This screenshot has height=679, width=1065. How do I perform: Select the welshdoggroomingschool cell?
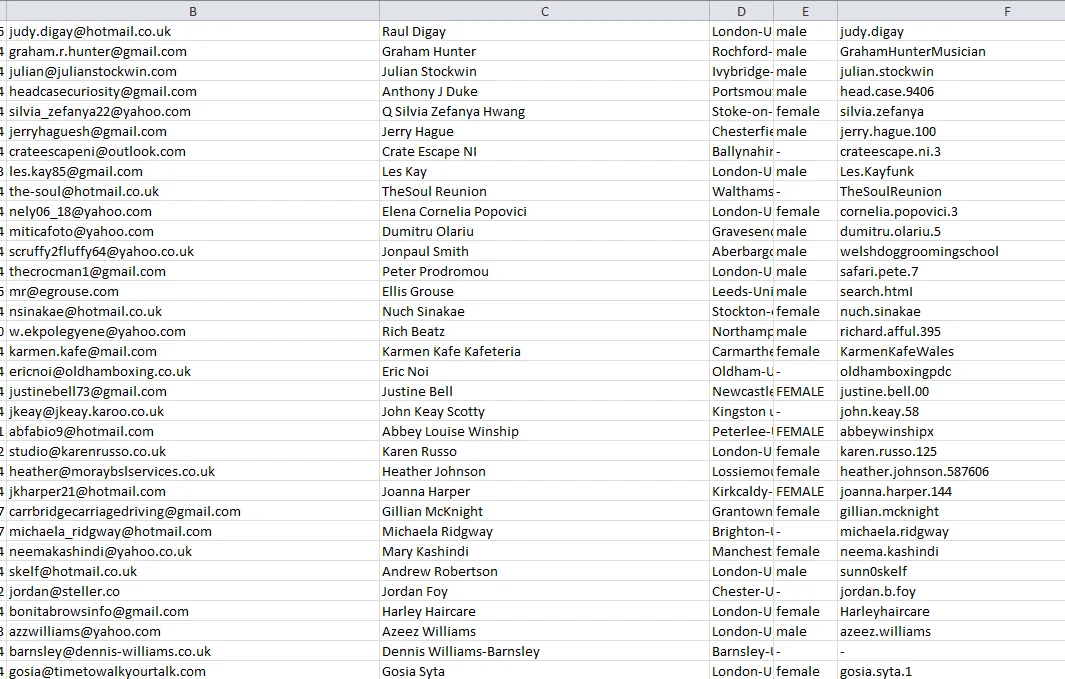pos(919,251)
